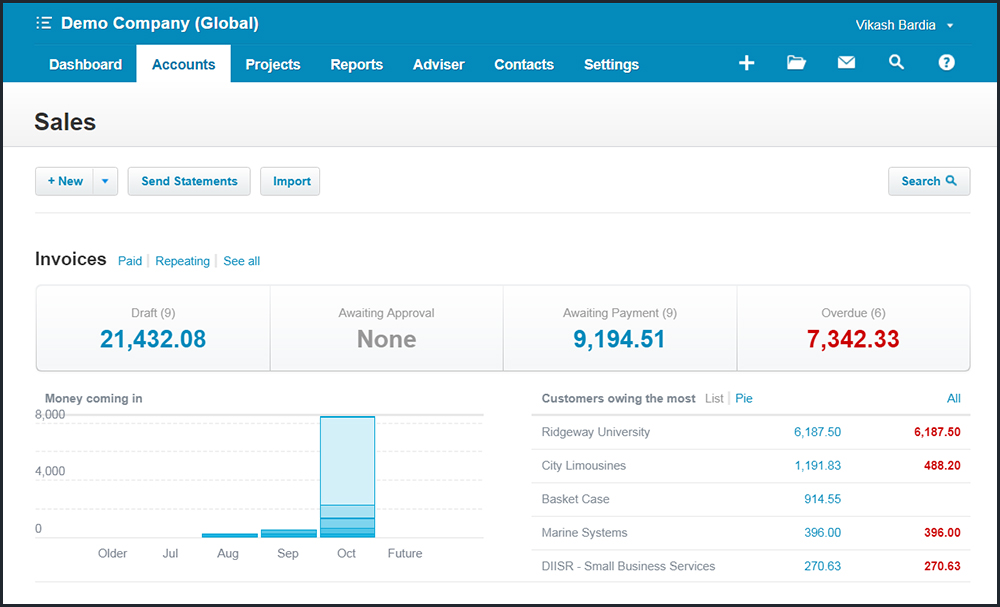
Task: Go to the Dashboard tab
Action: [x=85, y=64]
